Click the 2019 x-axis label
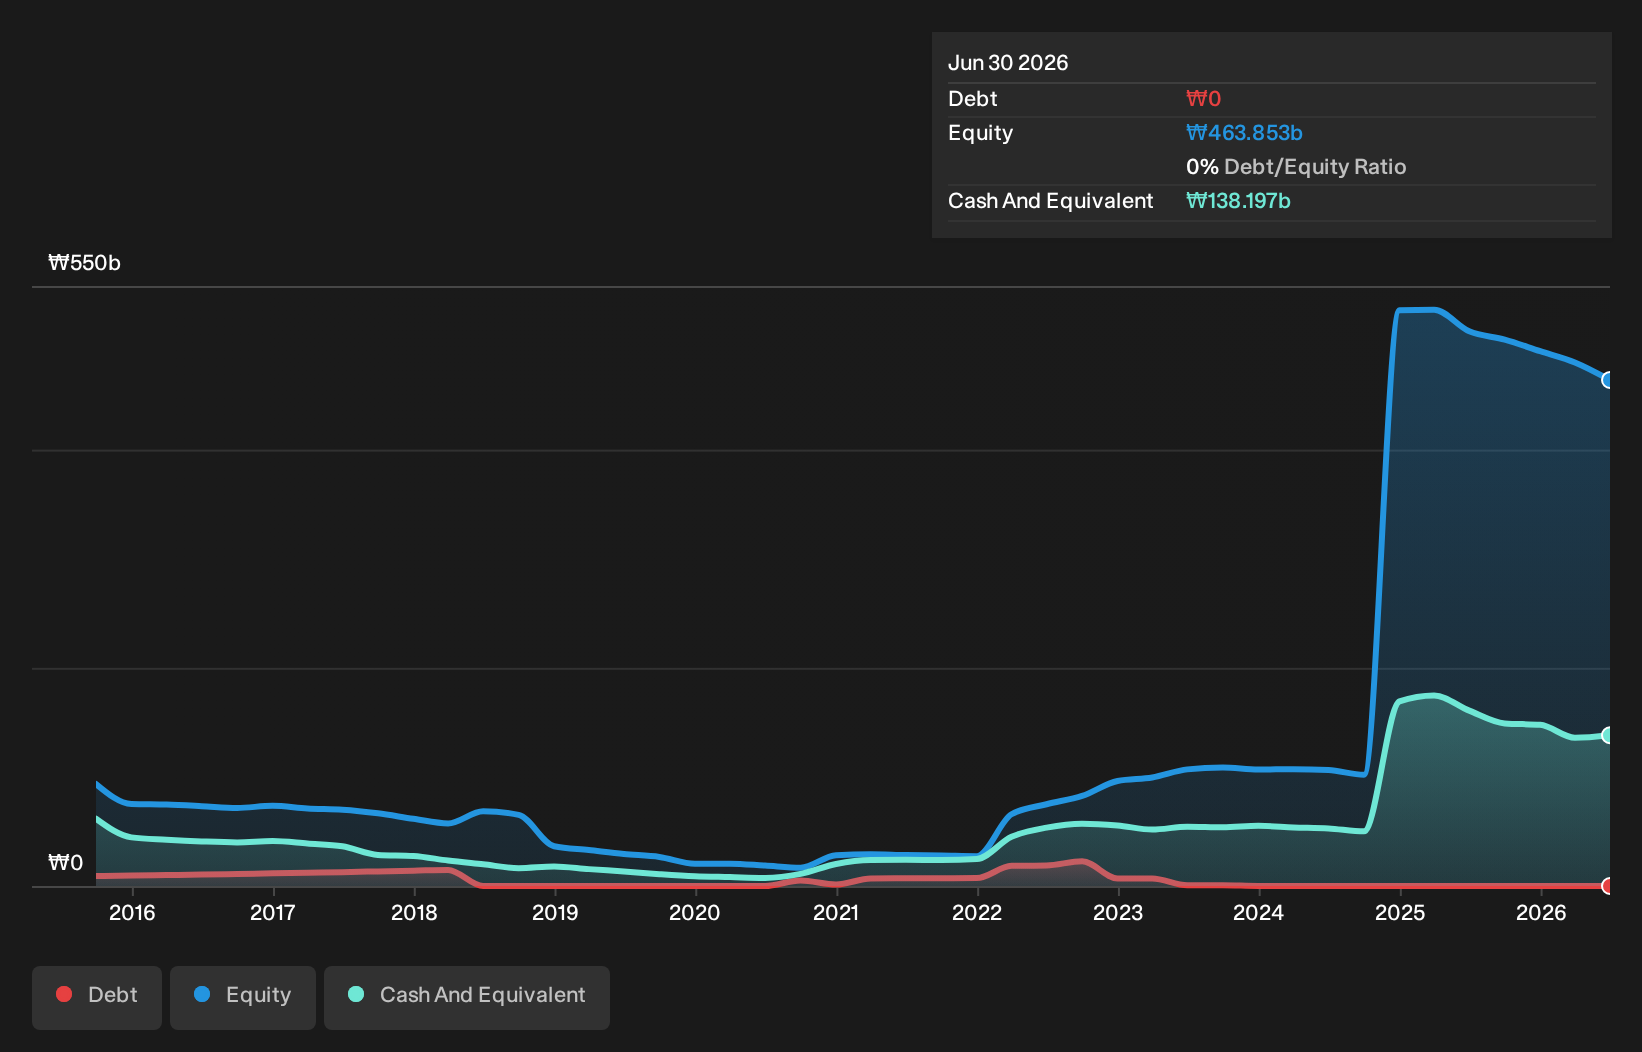Screen dimensions: 1642x1052 click(x=555, y=912)
